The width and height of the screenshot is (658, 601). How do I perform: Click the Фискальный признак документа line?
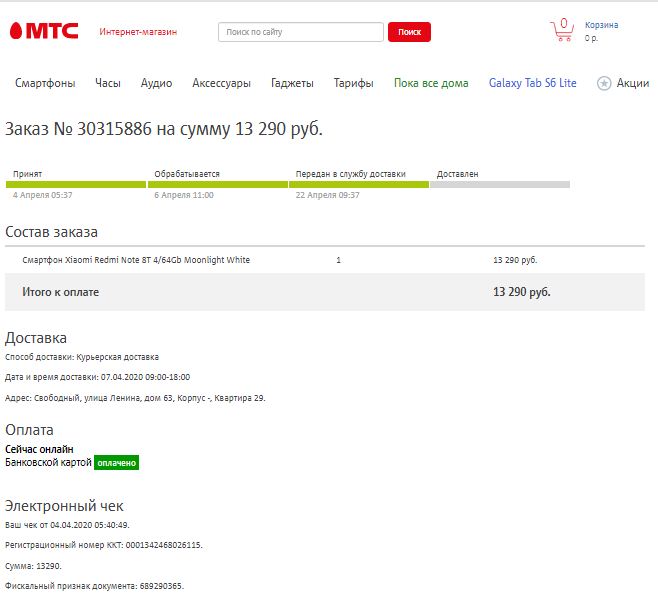pyautogui.click(x=94, y=586)
